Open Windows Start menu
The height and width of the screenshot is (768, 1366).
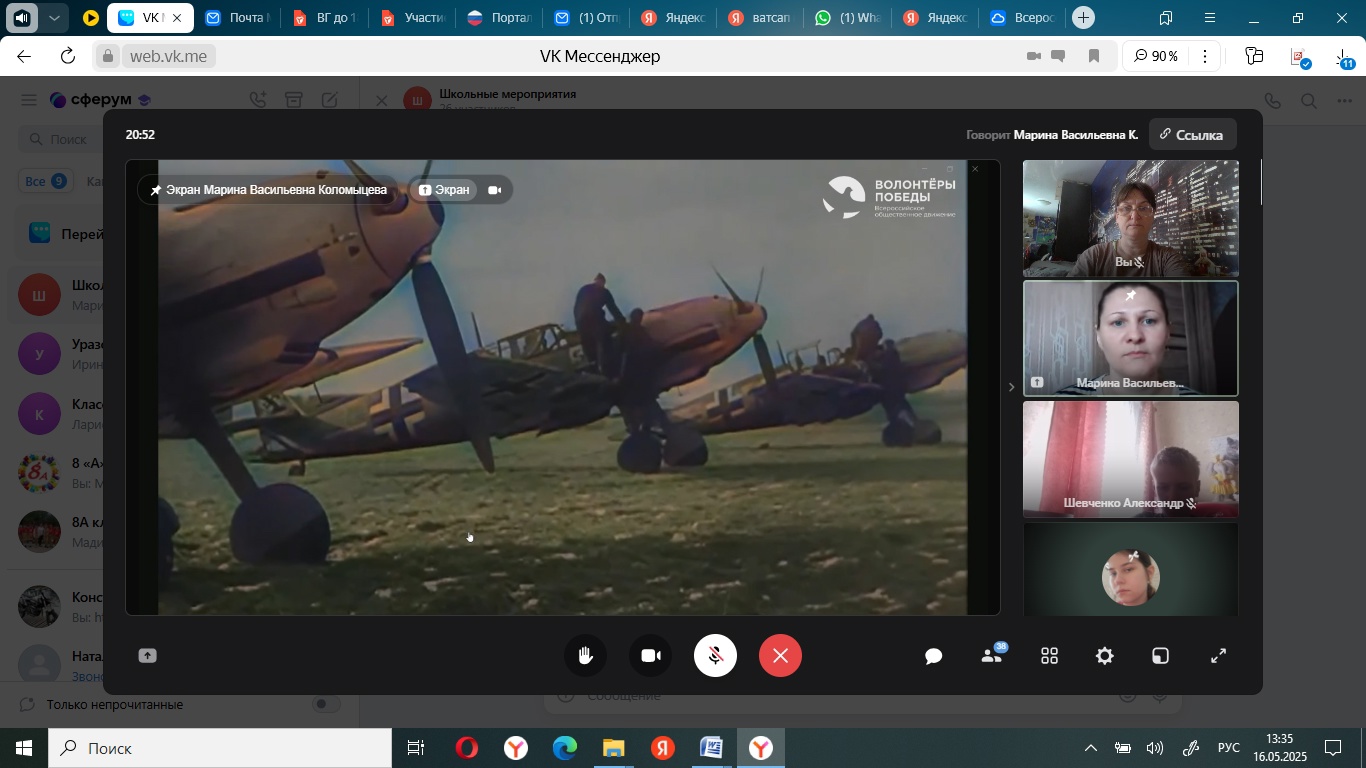24,748
